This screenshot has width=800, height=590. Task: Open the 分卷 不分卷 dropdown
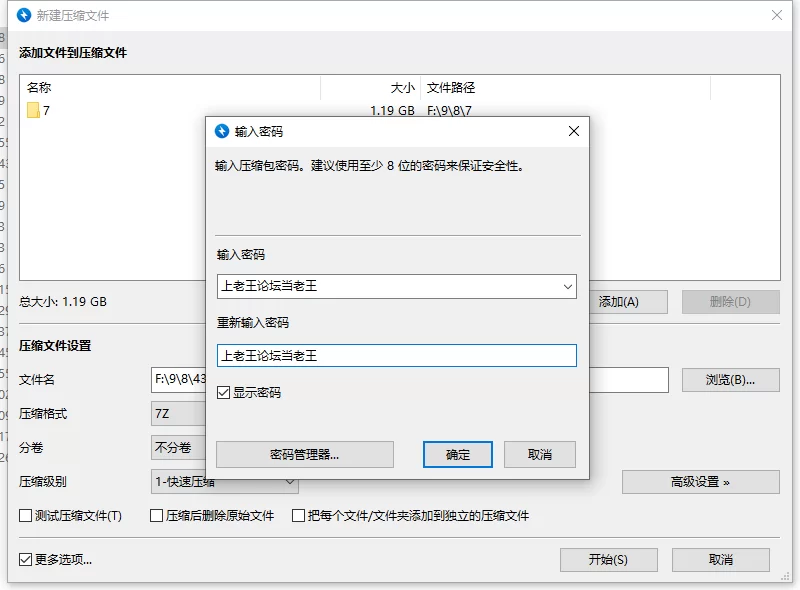pos(179,448)
